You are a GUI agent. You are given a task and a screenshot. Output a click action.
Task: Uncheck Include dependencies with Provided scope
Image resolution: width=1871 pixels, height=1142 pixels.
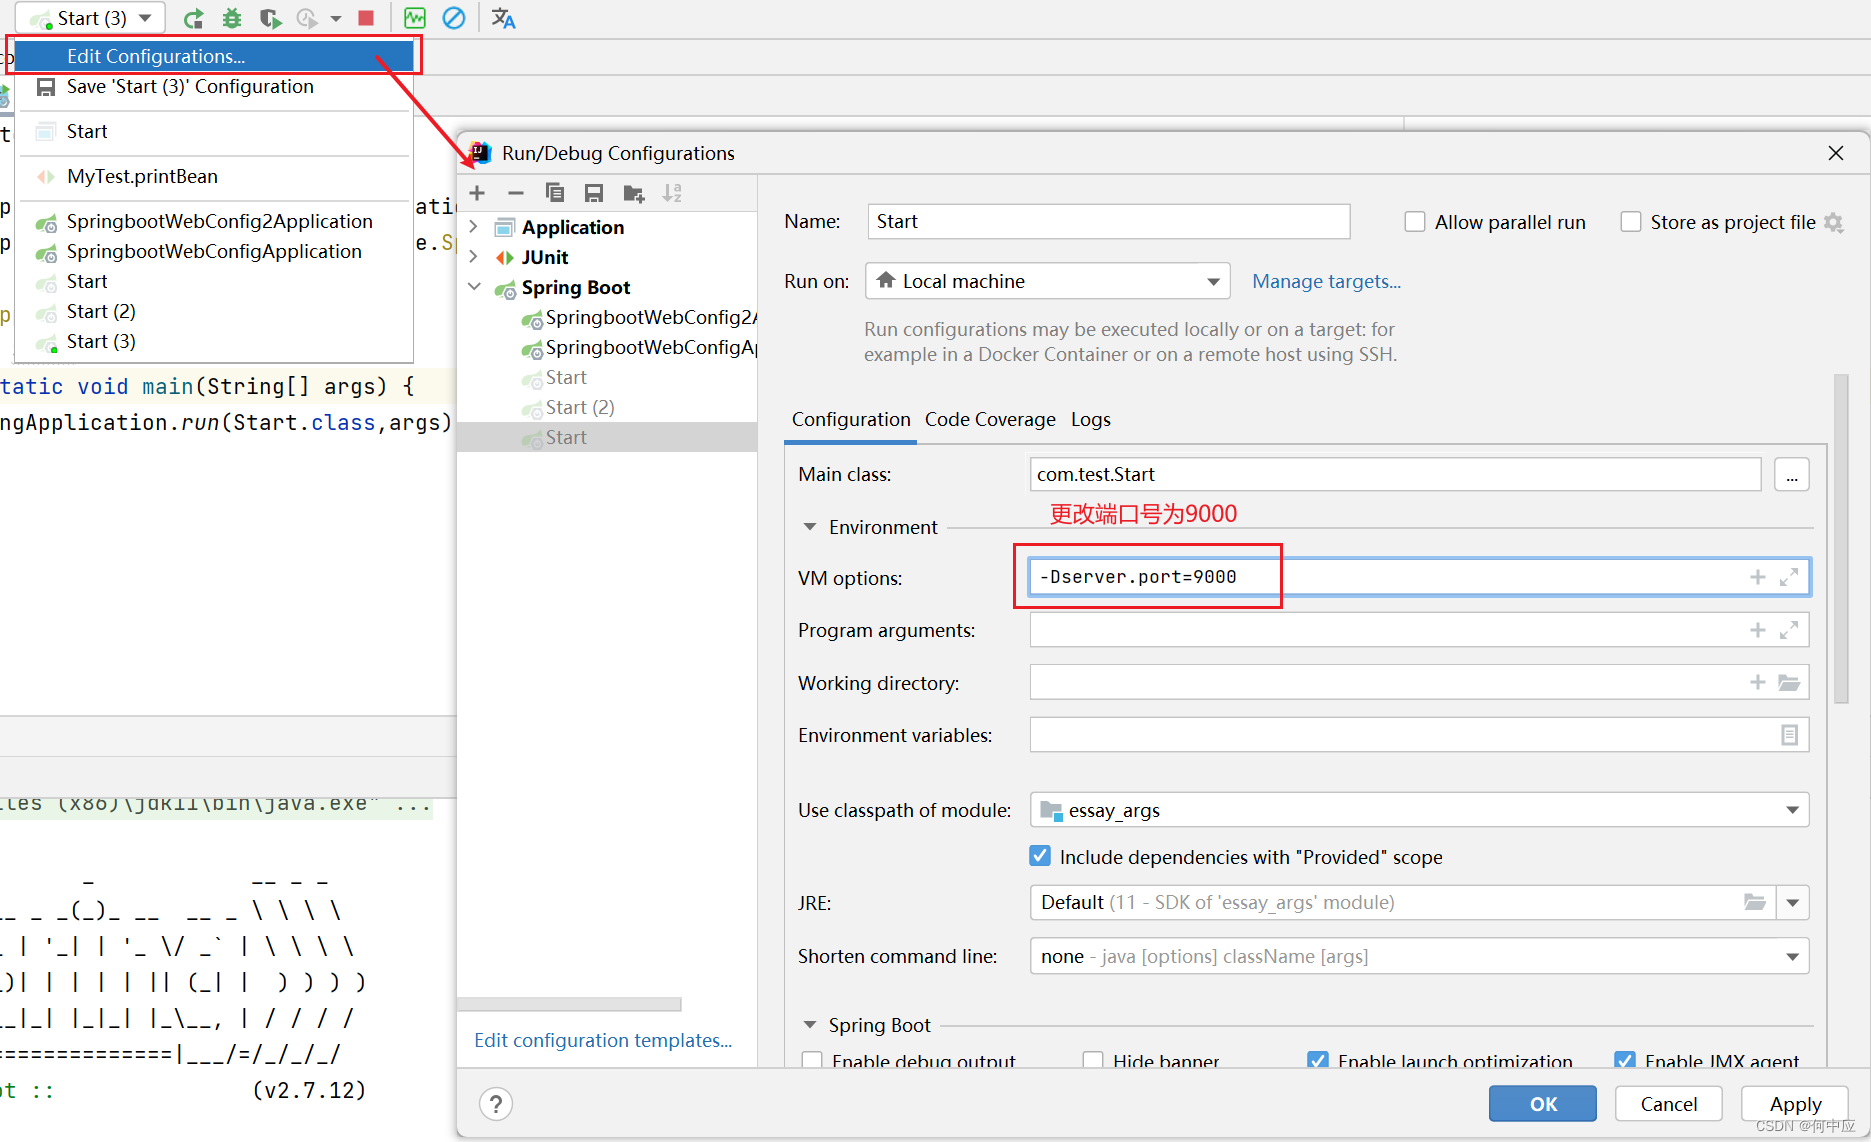pos(1040,856)
